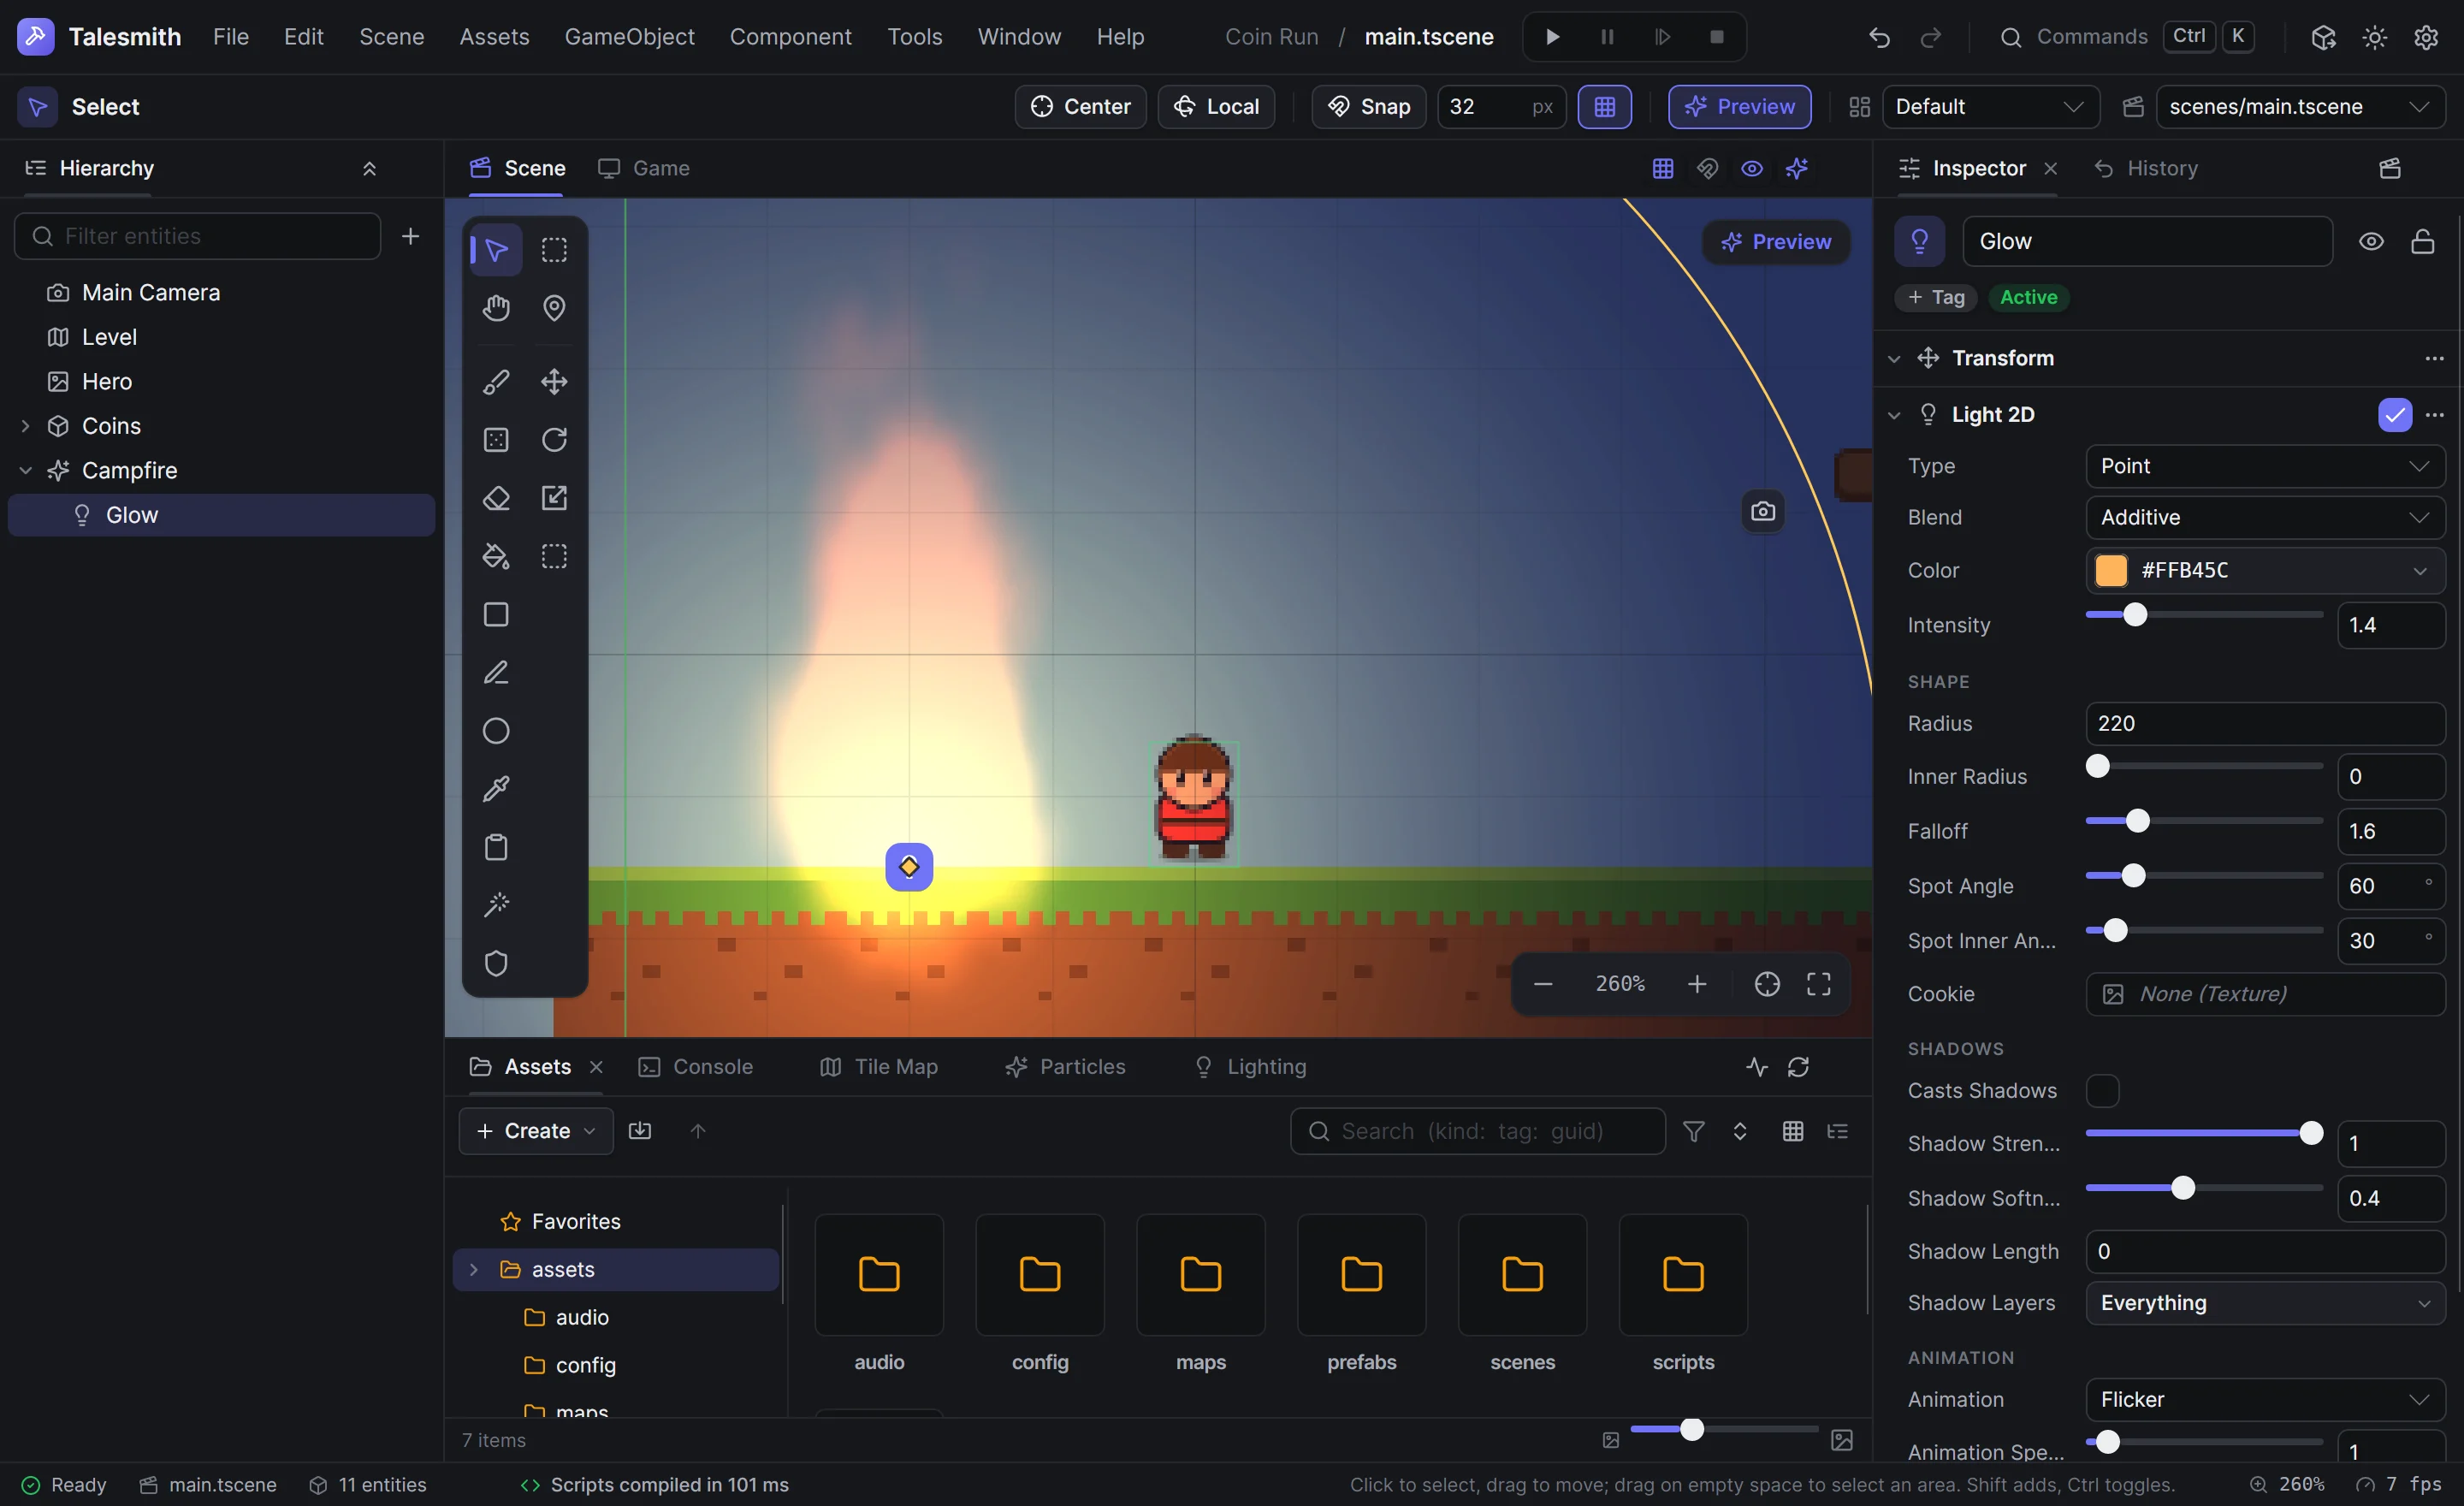Toggle the Light 2D component checkbox
Viewport: 2464px width, 1506px height.
click(x=2395, y=415)
